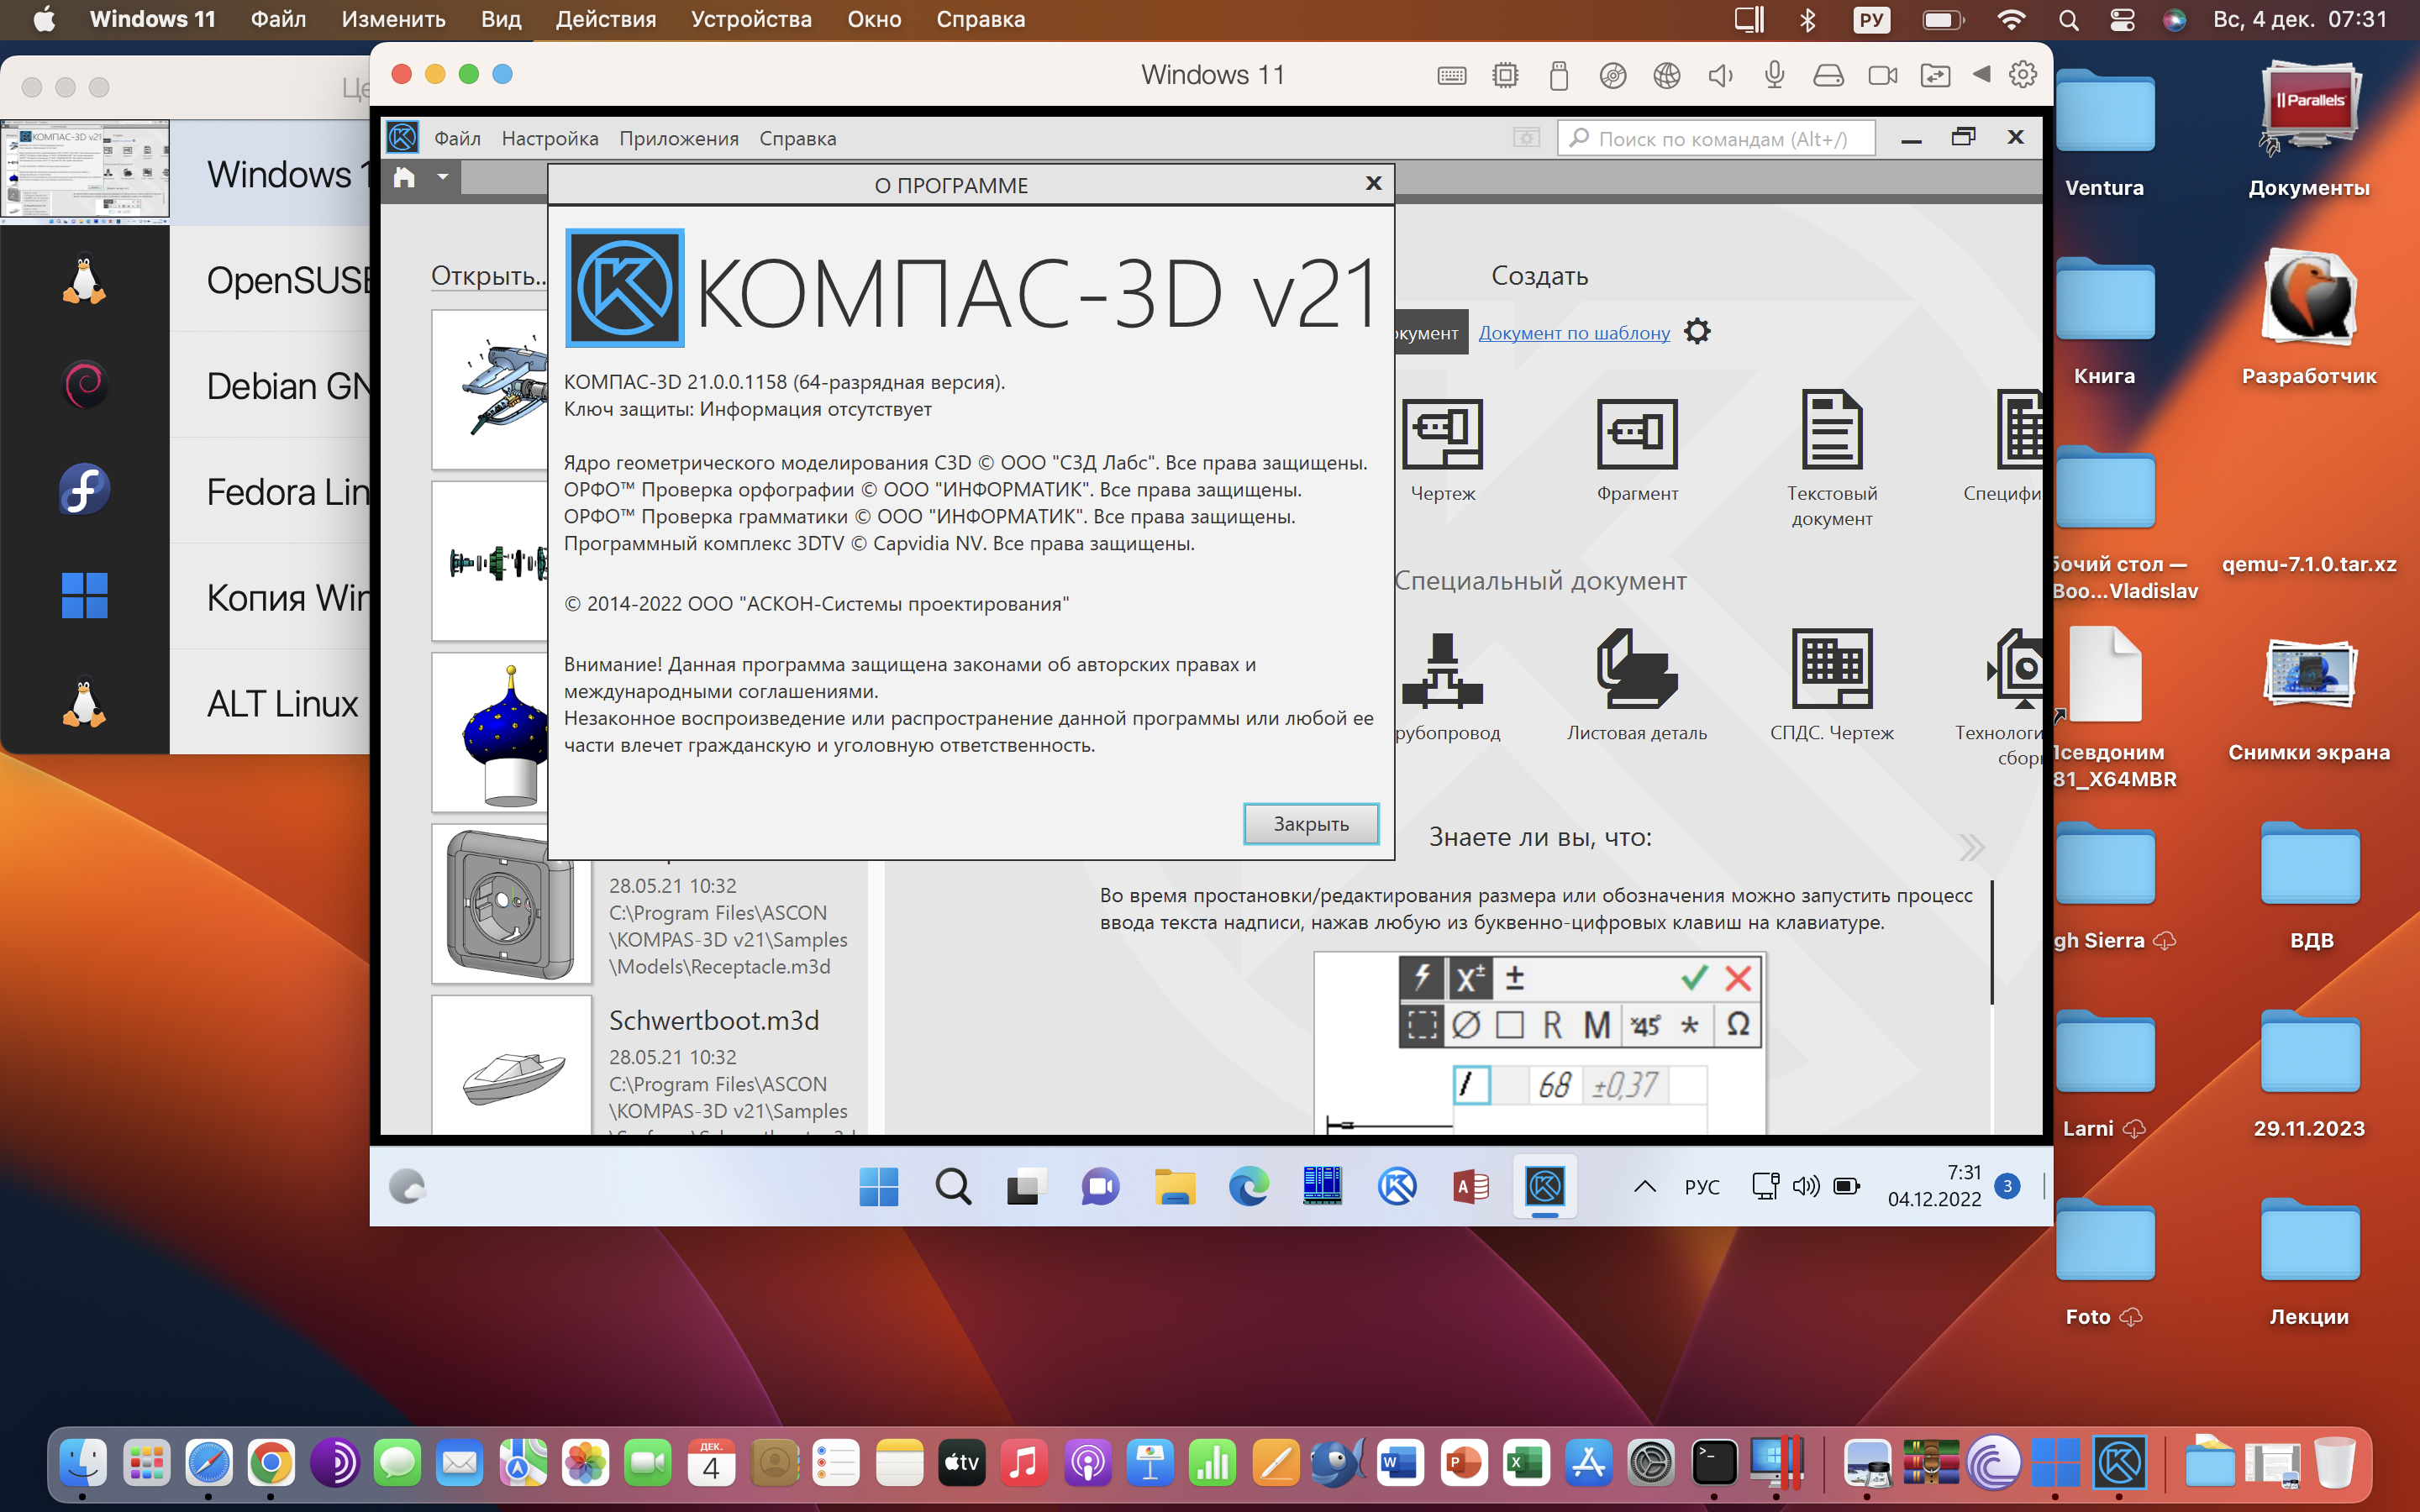This screenshot has width=2420, height=1512.
Task: Switch РУС input language in taskbar
Action: pyautogui.click(x=1701, y=1187)
